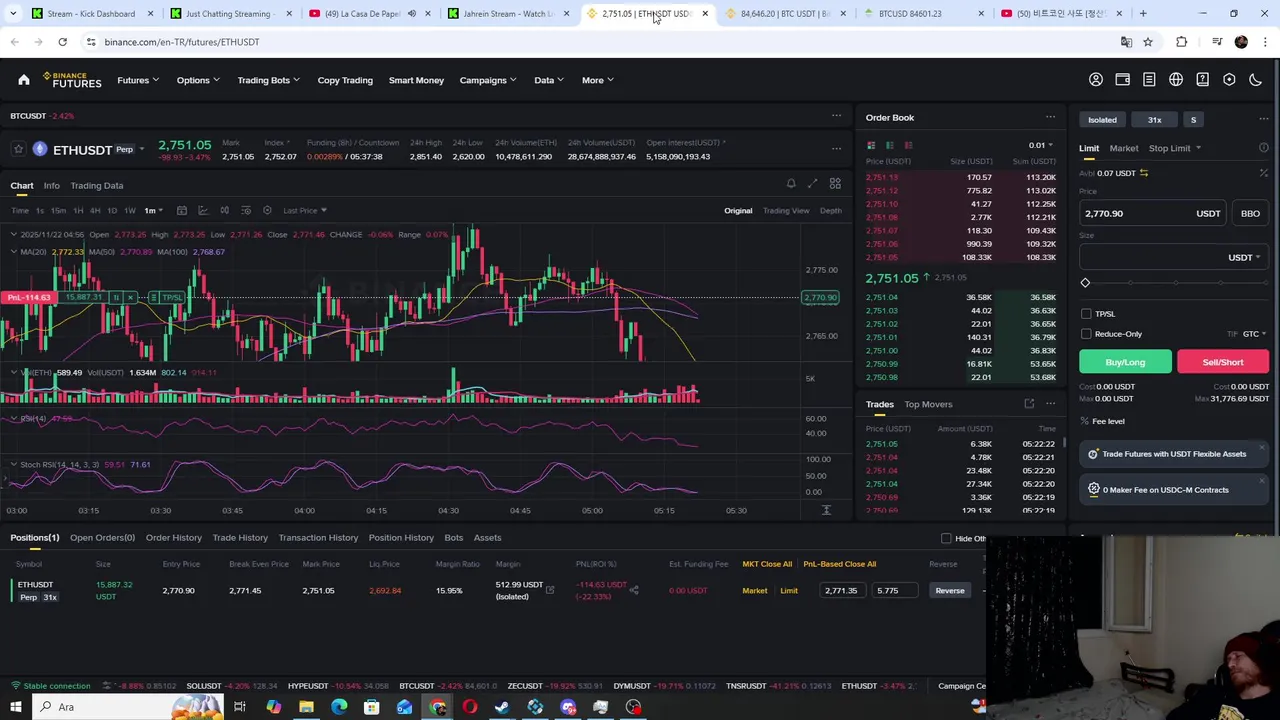1280x720 pixels.
Task: Open chart price alert bell icon
Action: 791,184
